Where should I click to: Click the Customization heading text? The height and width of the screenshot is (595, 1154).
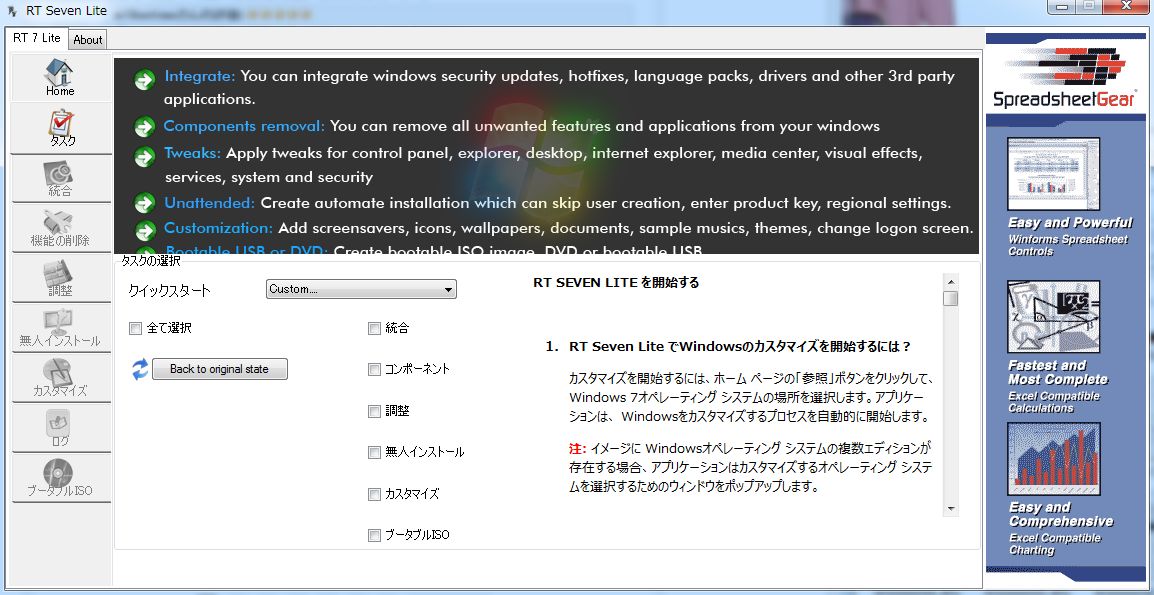pos(218,228)
